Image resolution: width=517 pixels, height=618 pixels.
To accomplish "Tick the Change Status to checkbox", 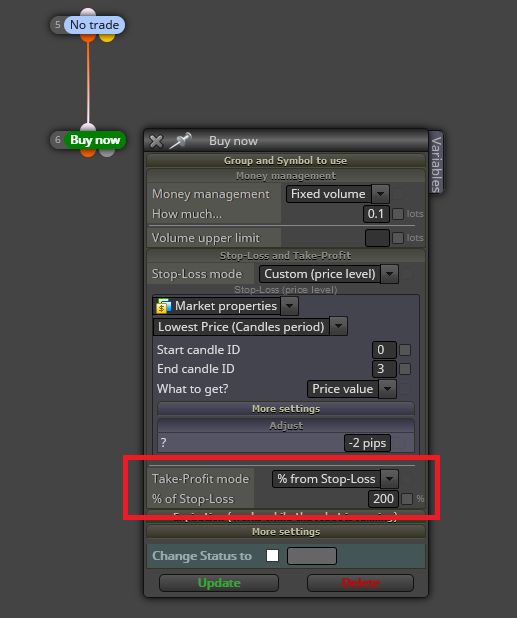I will tap(272, 556).
